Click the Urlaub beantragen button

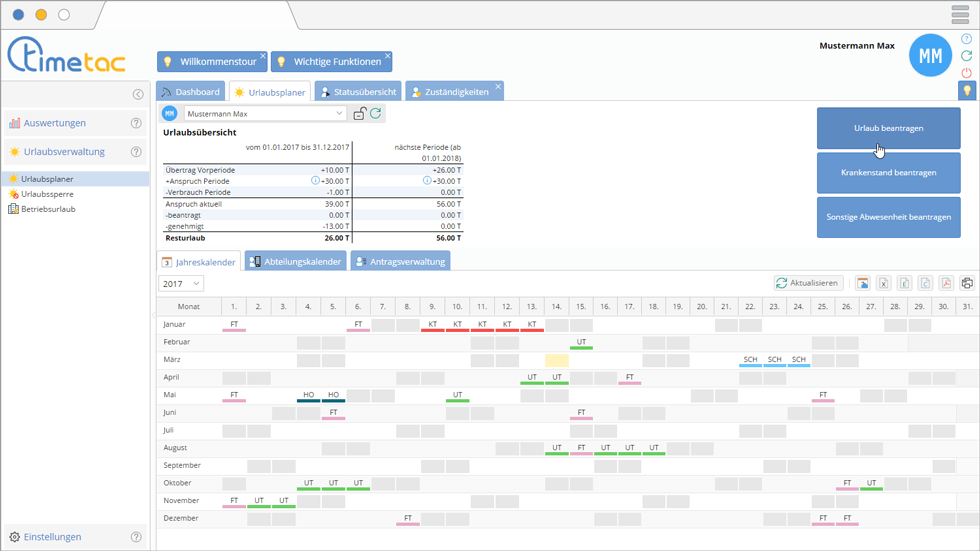888,129
